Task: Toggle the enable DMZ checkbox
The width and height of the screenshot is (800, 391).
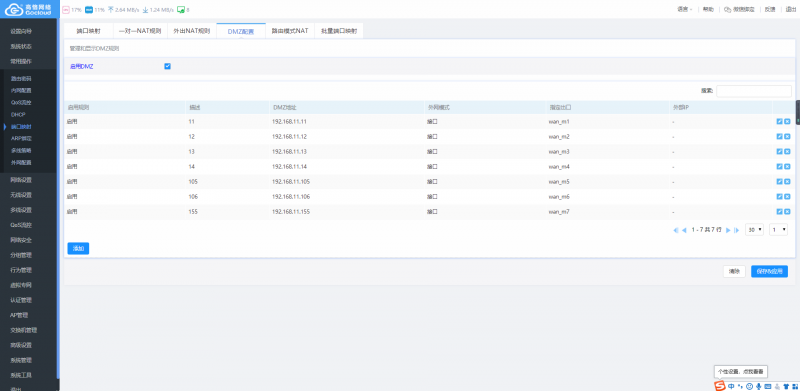Action: pos(167,66)
